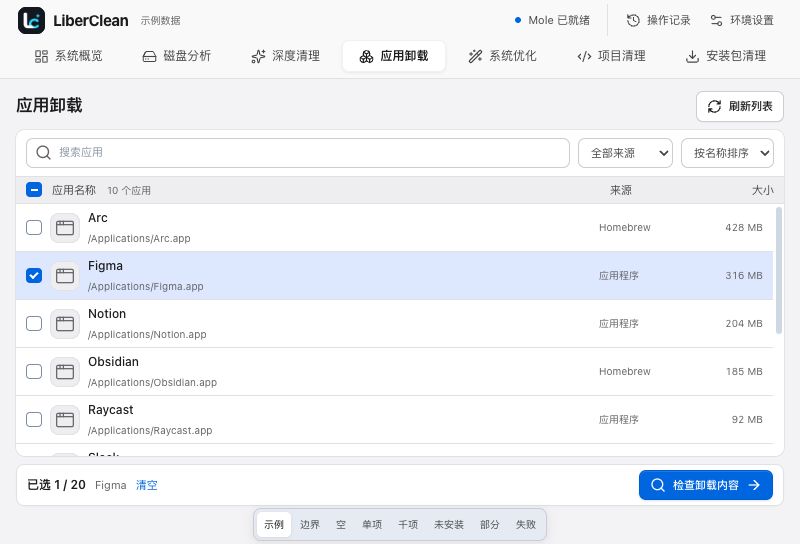Screen dimensions: 800x544
Task: Open 操作记录 history
Action: point(658,20)
